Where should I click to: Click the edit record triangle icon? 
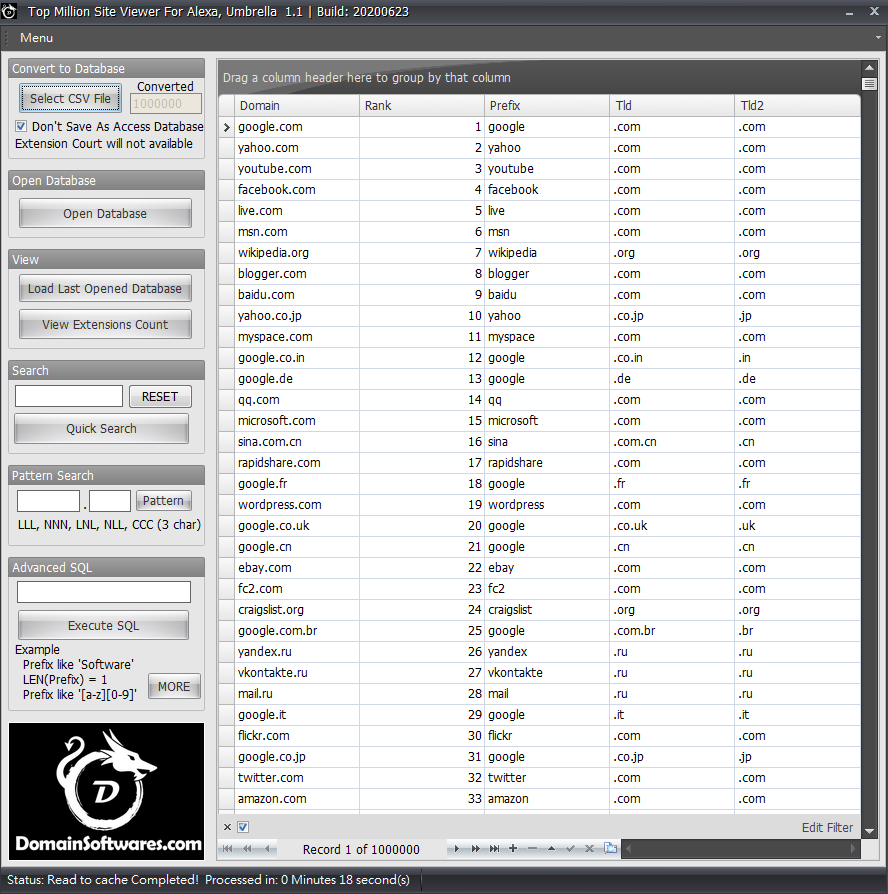(x=552, y=848)
